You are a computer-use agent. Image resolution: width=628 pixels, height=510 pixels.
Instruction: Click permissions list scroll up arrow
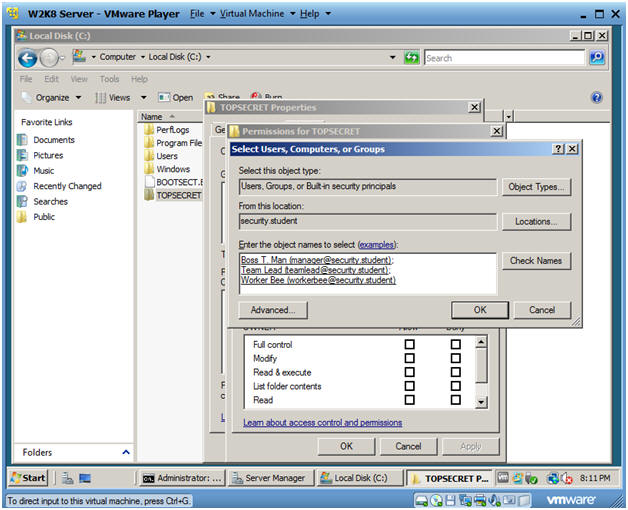(481, 342)
